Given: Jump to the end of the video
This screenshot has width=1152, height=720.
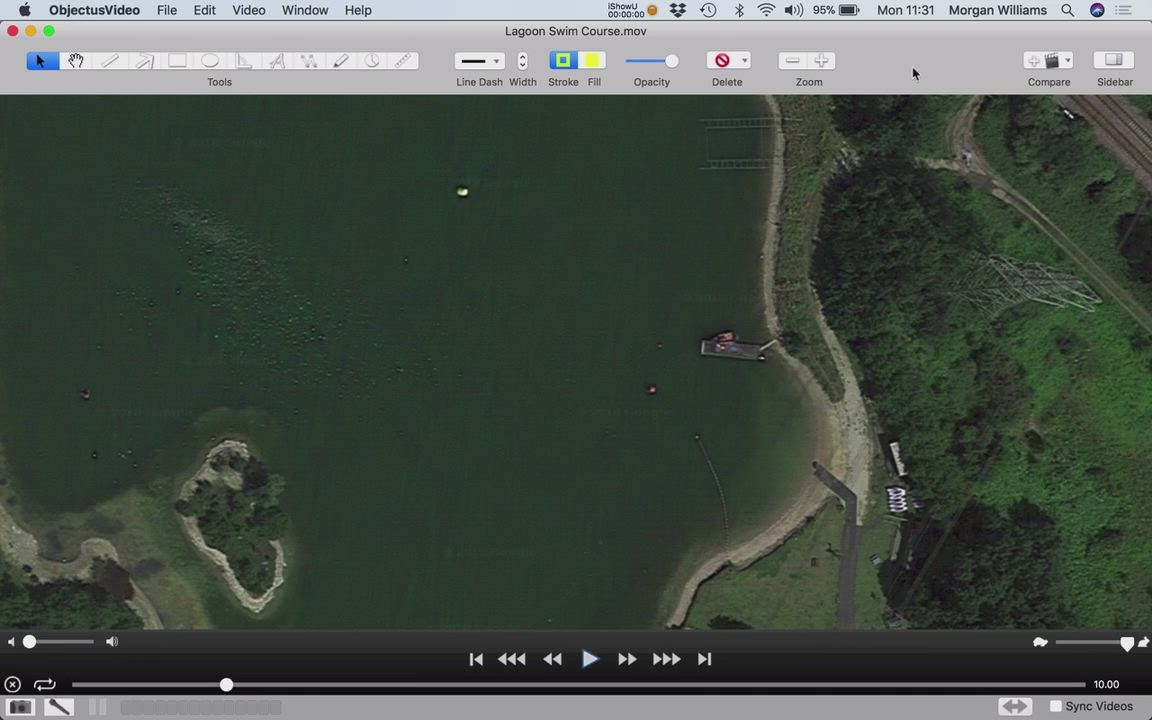Looking at the screenshot, I should click(x=704, y=659).
